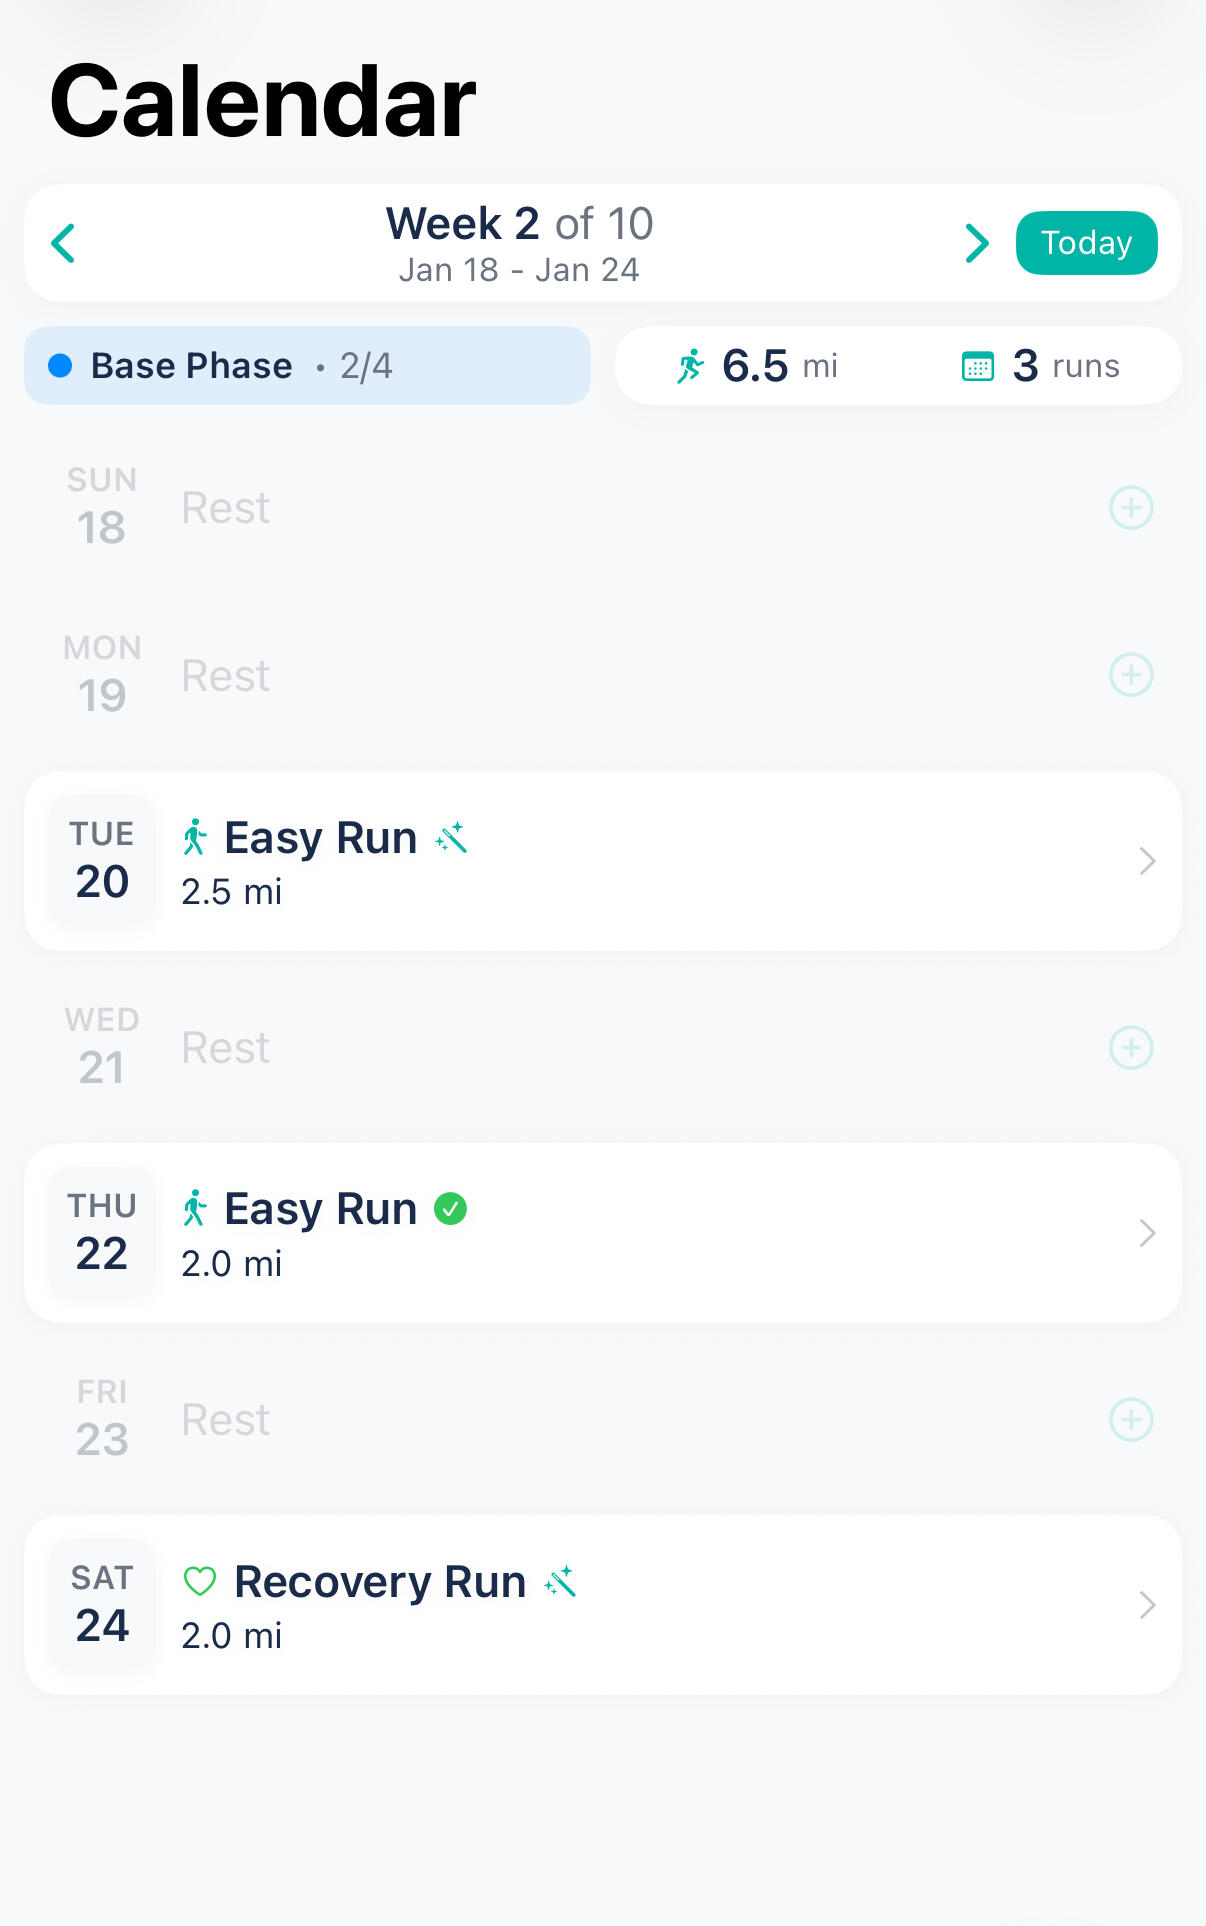Add a workout on Sunday 18
Image resolution: width=1206 pixels, height=1926 pixels.
click(x=1131, y=508)
